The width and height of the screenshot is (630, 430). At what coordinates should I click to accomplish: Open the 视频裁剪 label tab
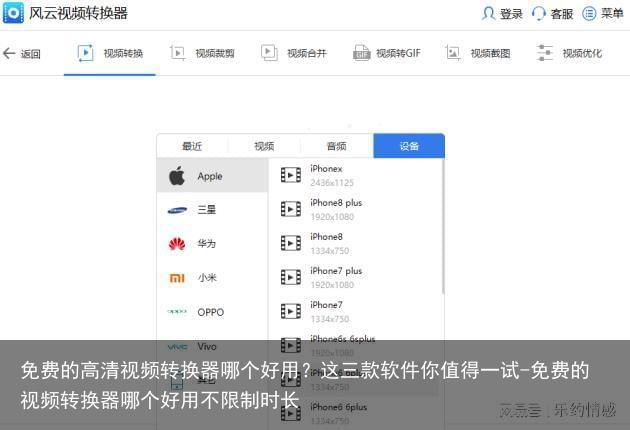[215, 53]
